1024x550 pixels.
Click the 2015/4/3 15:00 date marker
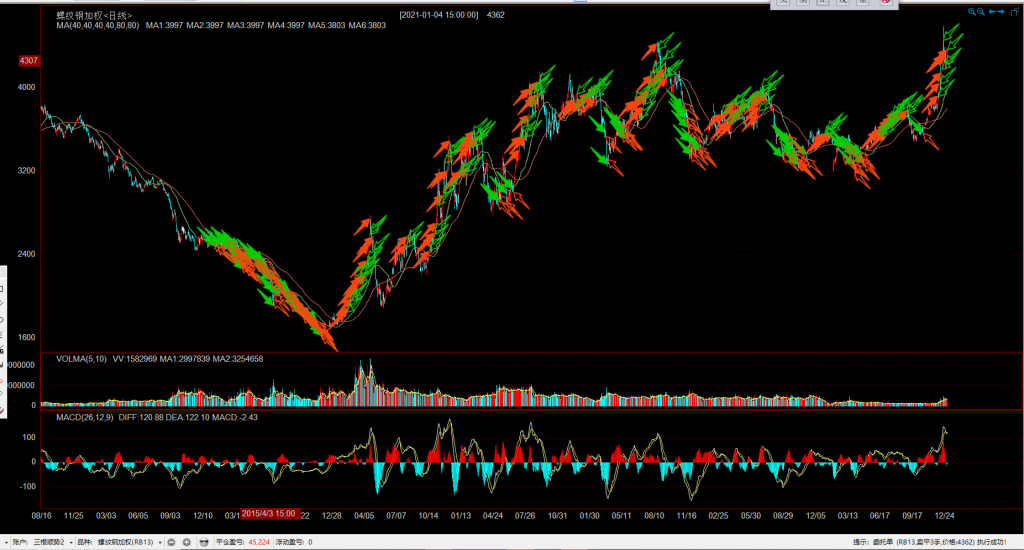(x=267, y=514)
